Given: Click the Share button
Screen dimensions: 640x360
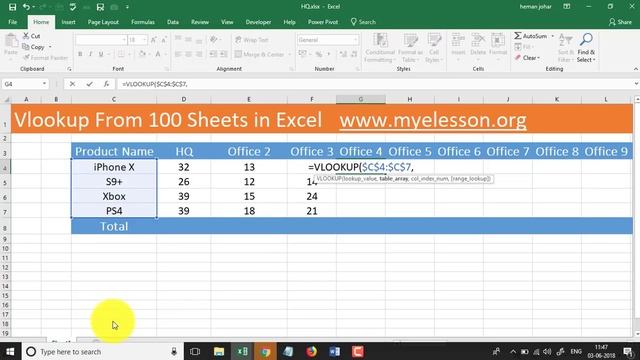Looking at the screenshot, I should (620, 22).
